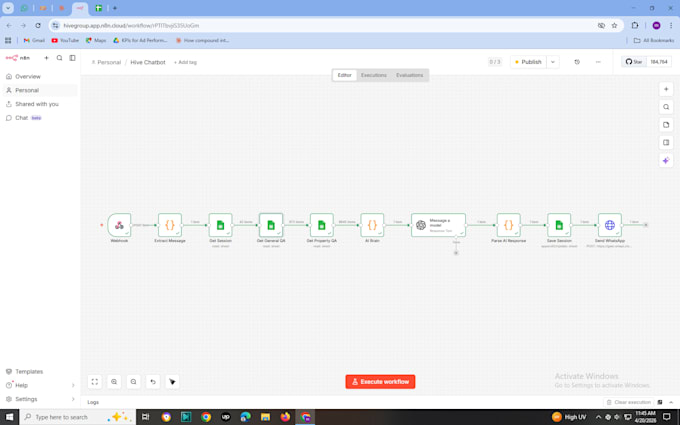680x425 pixels.
Task: Select the Get Property QA node
Action: click(x=321, y=225)
